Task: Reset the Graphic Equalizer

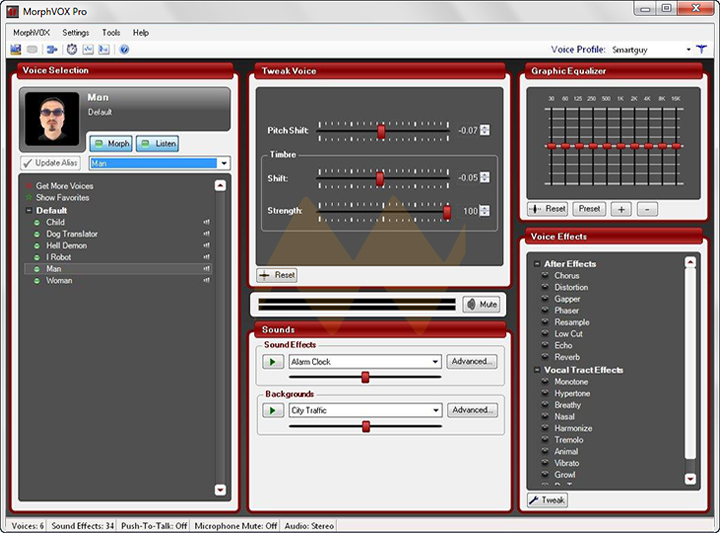Action: (547, 209)
